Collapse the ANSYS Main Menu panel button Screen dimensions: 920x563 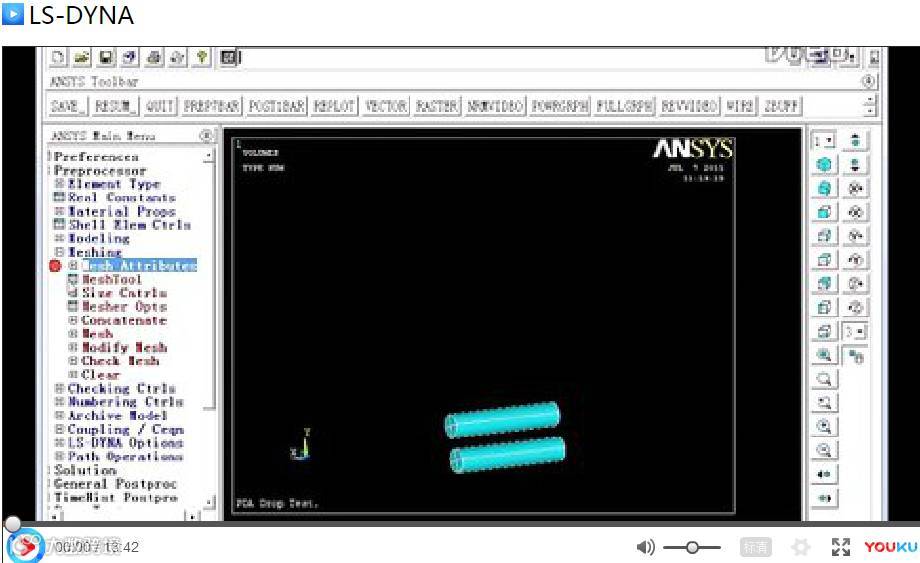pyautogui.click(x=205, y=135)
